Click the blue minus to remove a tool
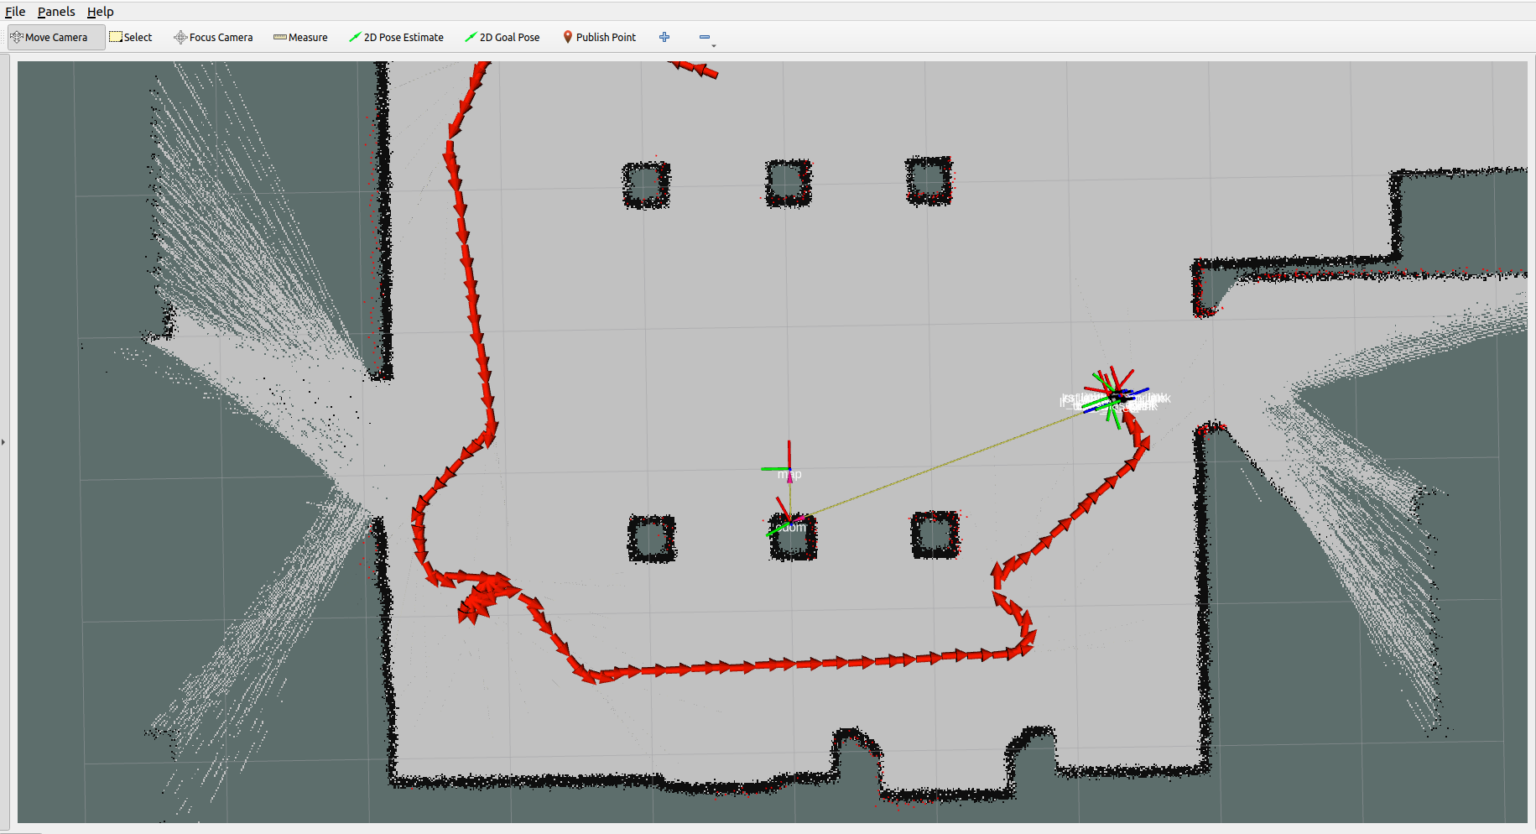The width and height of the screenshot is (1536, 834). (x=704, y=35)
